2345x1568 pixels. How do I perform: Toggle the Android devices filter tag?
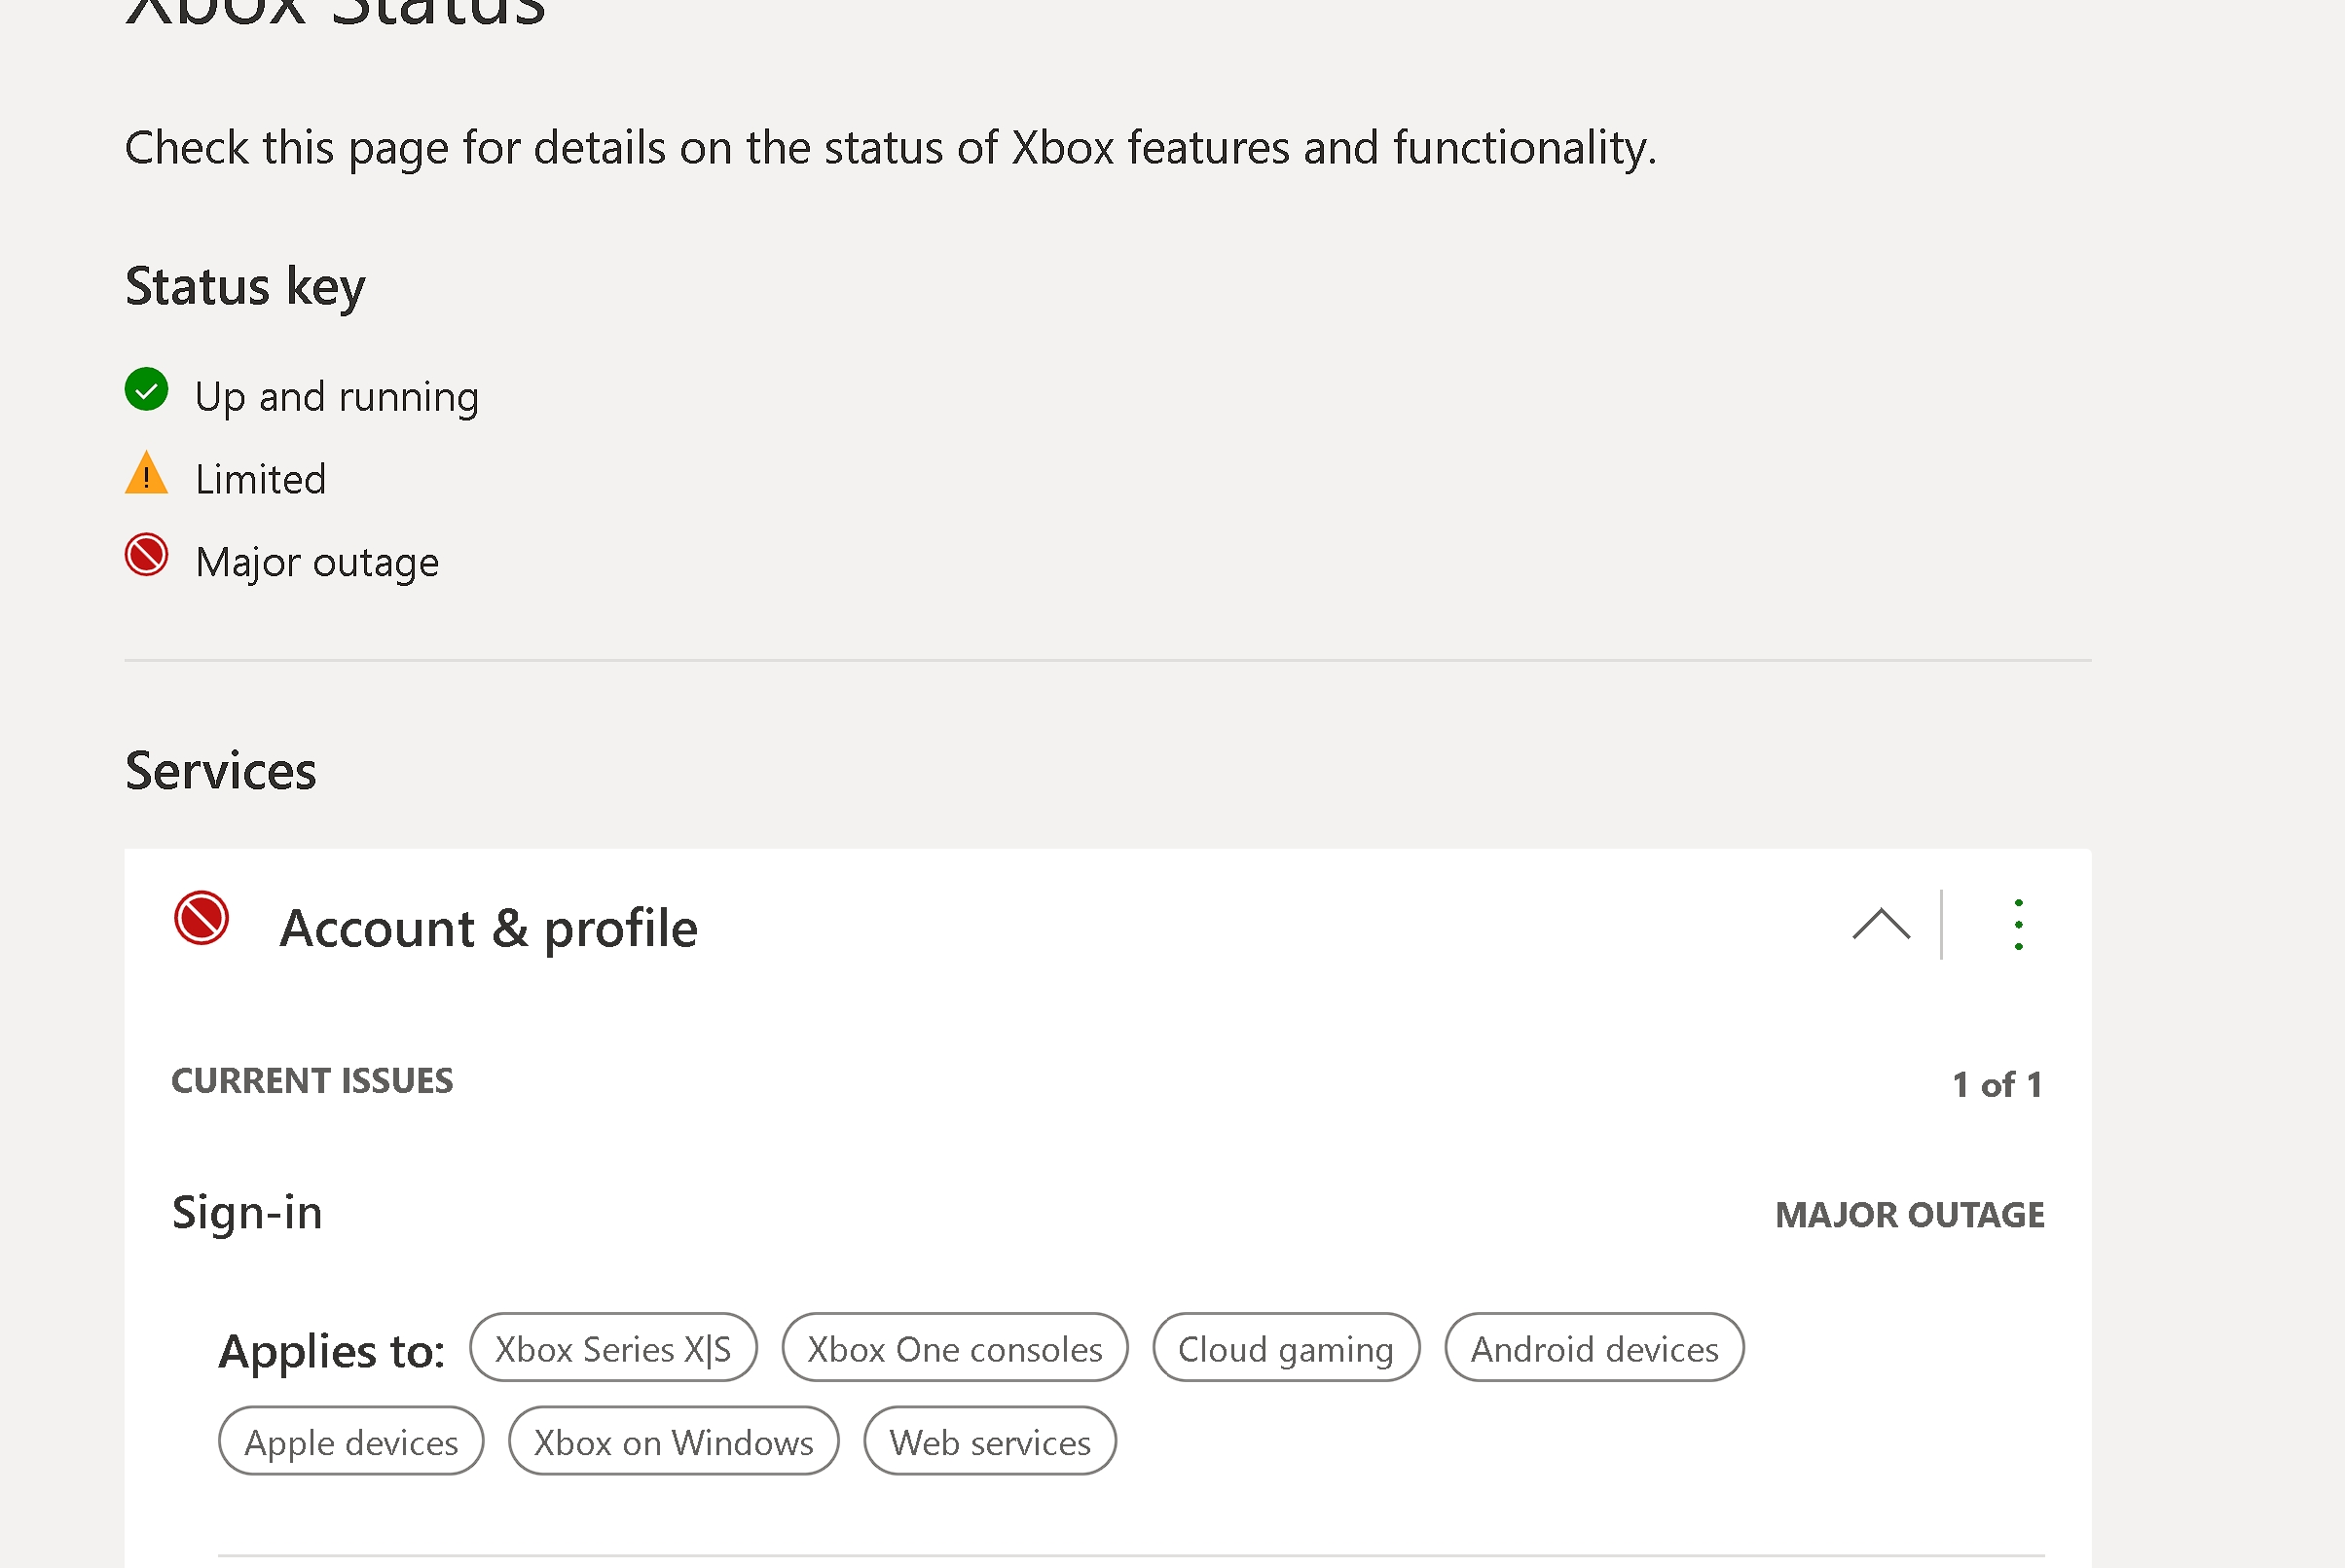[1594, 1348]
